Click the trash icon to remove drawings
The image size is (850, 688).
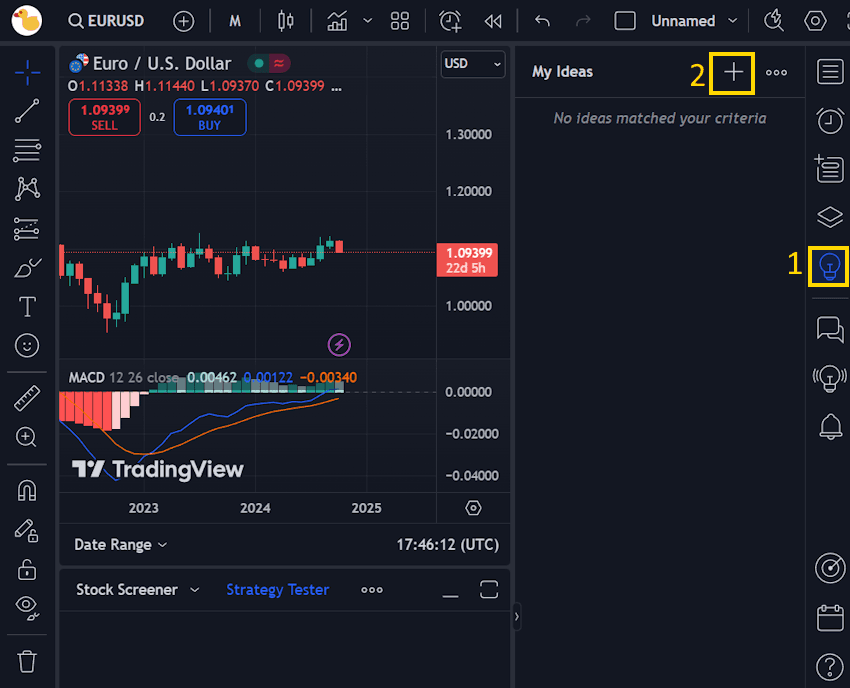pos(26,661)
